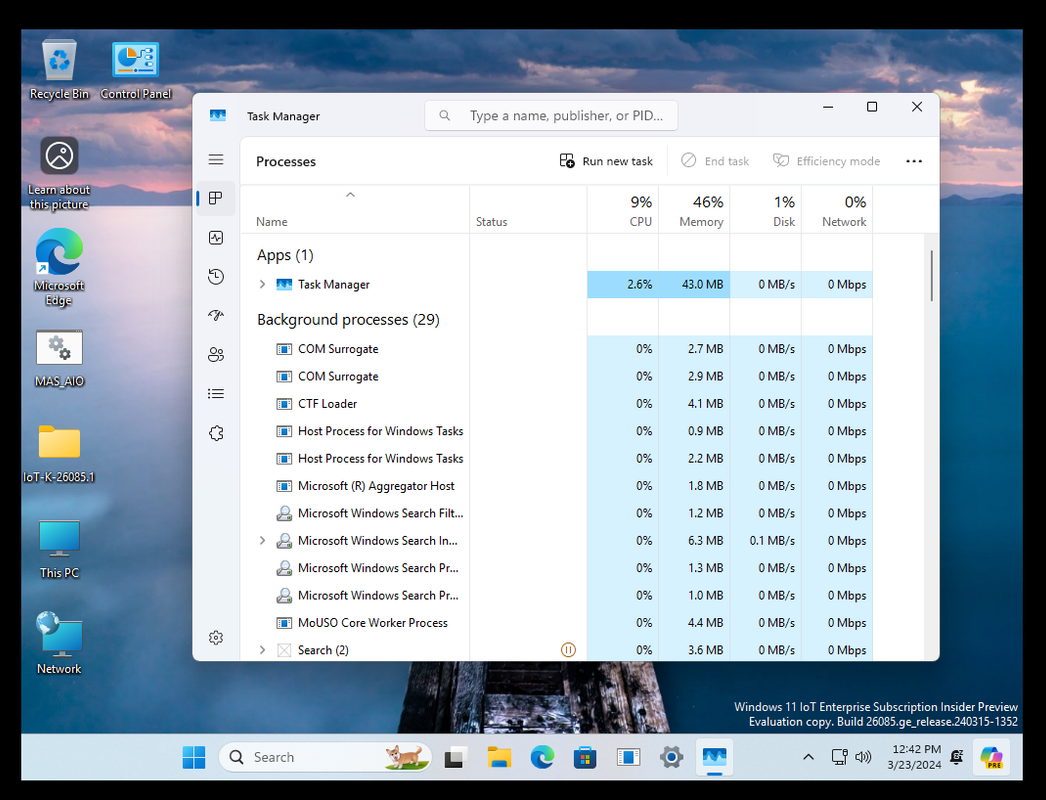1046x800 pixels.
Task: Open Task View icon on taskbar
Action: point(454,757)
